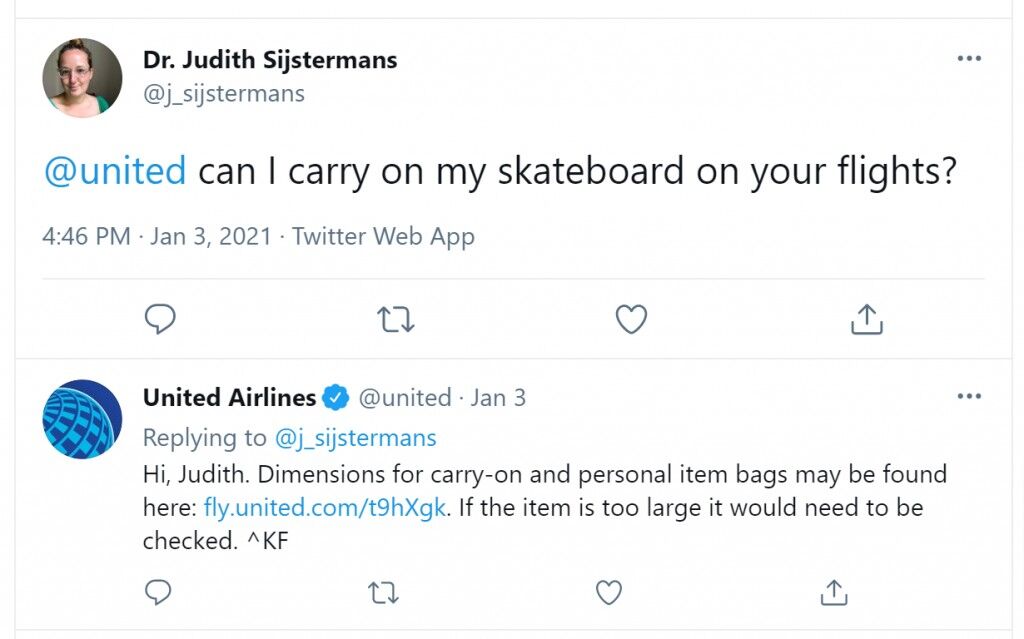This screenshot has width=1024, height=639.
Task: Click the @united mention in tweet
Action: [x=115, y=171]
